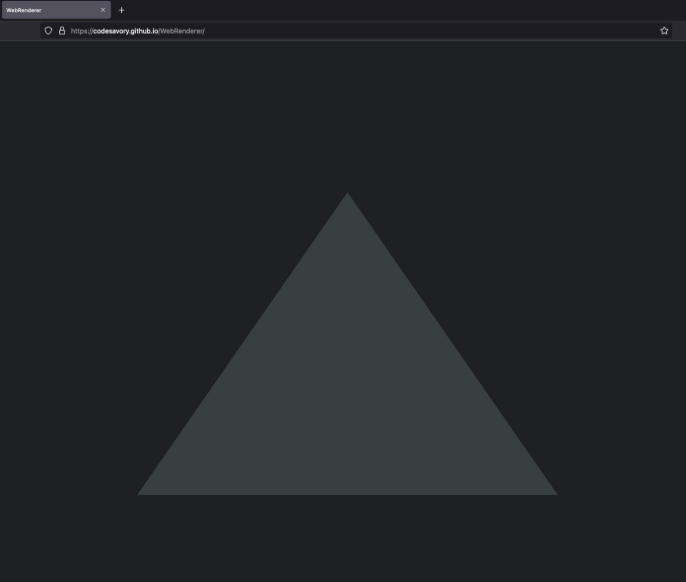686x582 pixels.
Task: Click empty tab strip space right of plus button
Action: pyautogui.click(x=400, y=10)
